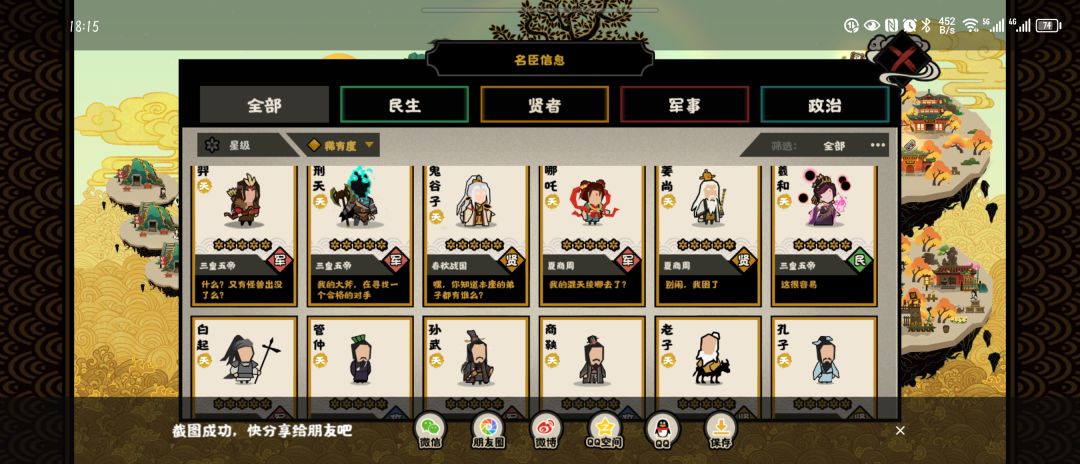Select the 政治 category tab
Screen dimensions: 1080x464
tap(824, 105)
